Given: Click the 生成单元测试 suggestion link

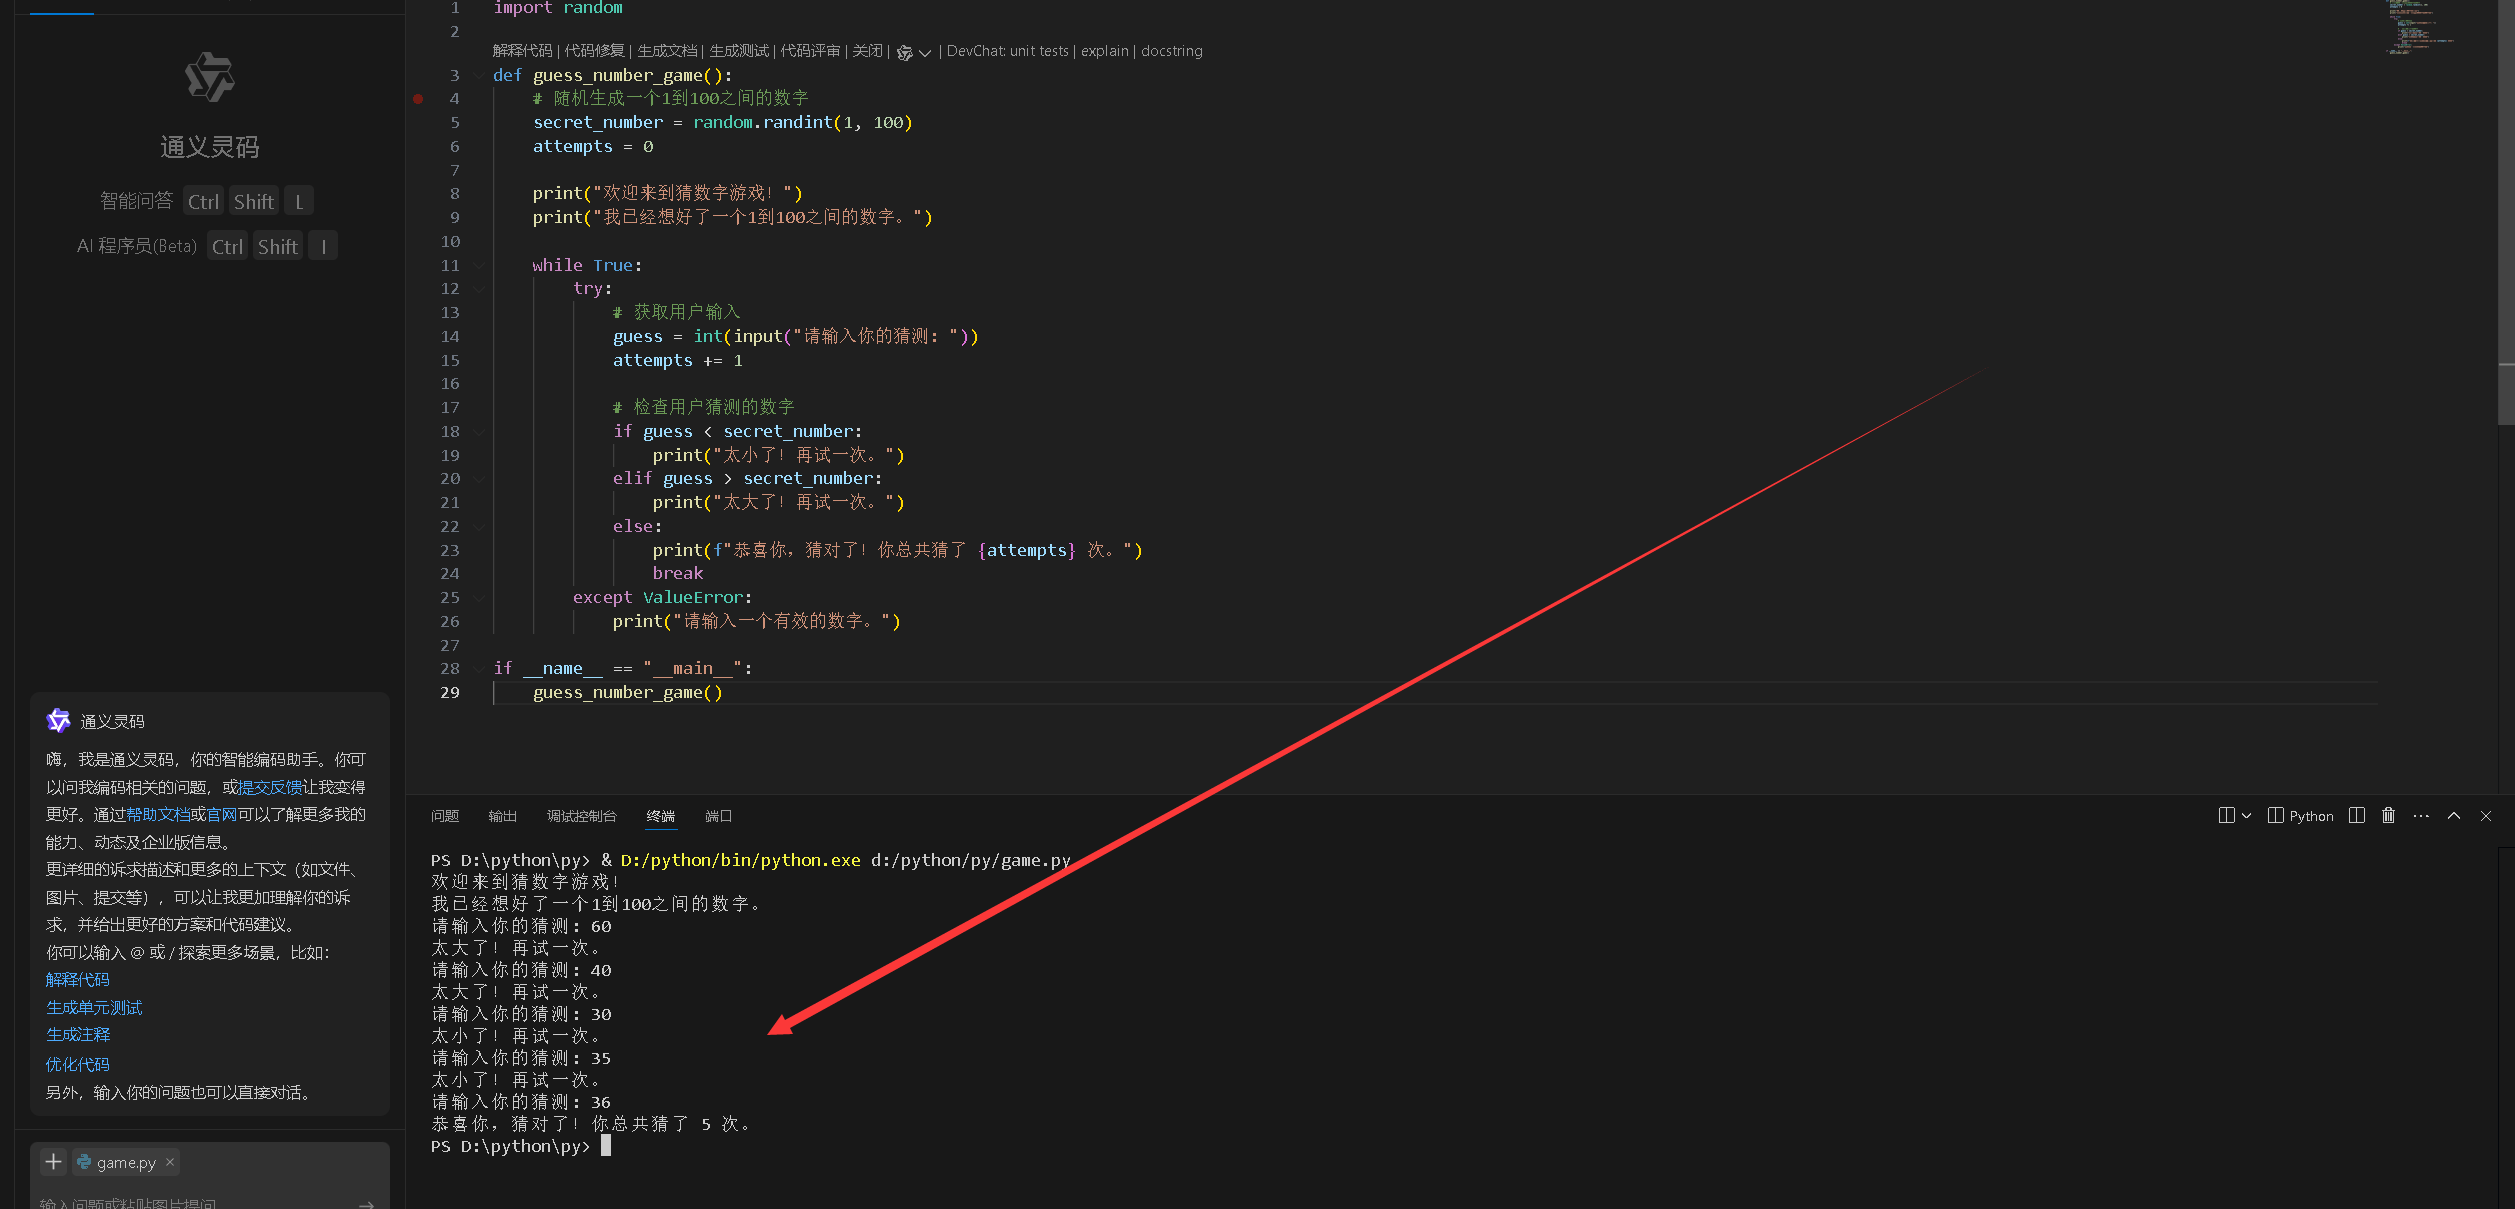Looking at the screenshot, I should [94, 1008].
